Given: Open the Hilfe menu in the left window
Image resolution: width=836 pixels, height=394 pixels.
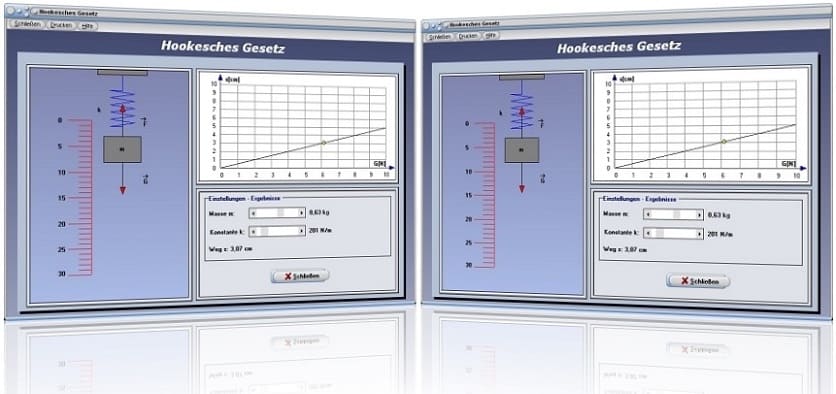Looking at the screenshot, I should click(87, 26).
